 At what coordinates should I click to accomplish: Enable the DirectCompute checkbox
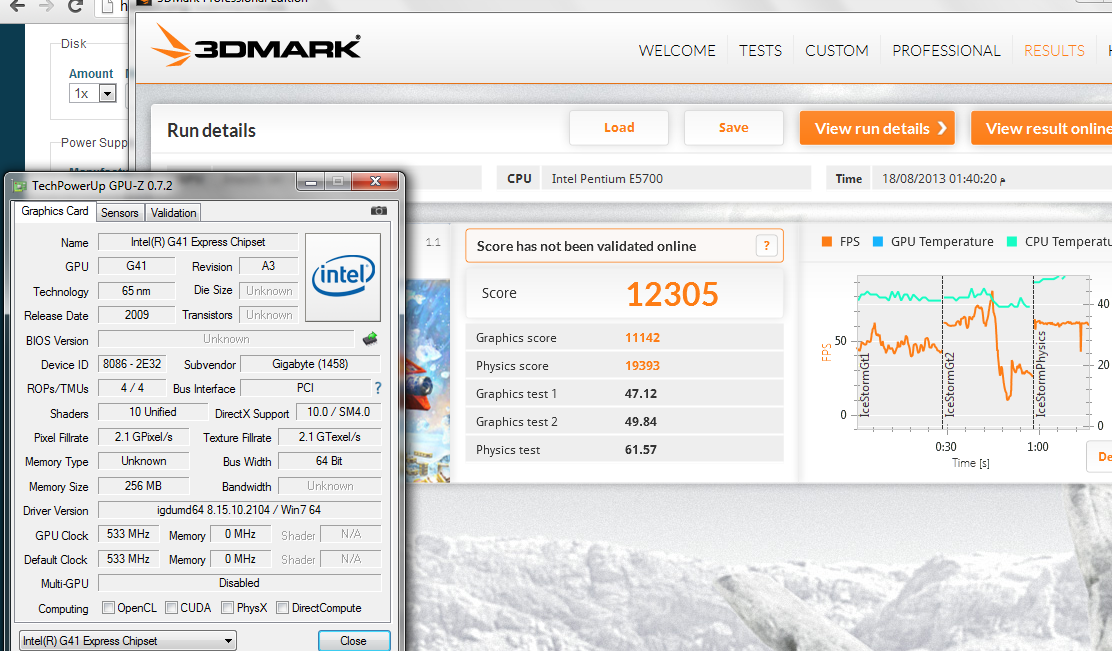click(x=282, y=608)
